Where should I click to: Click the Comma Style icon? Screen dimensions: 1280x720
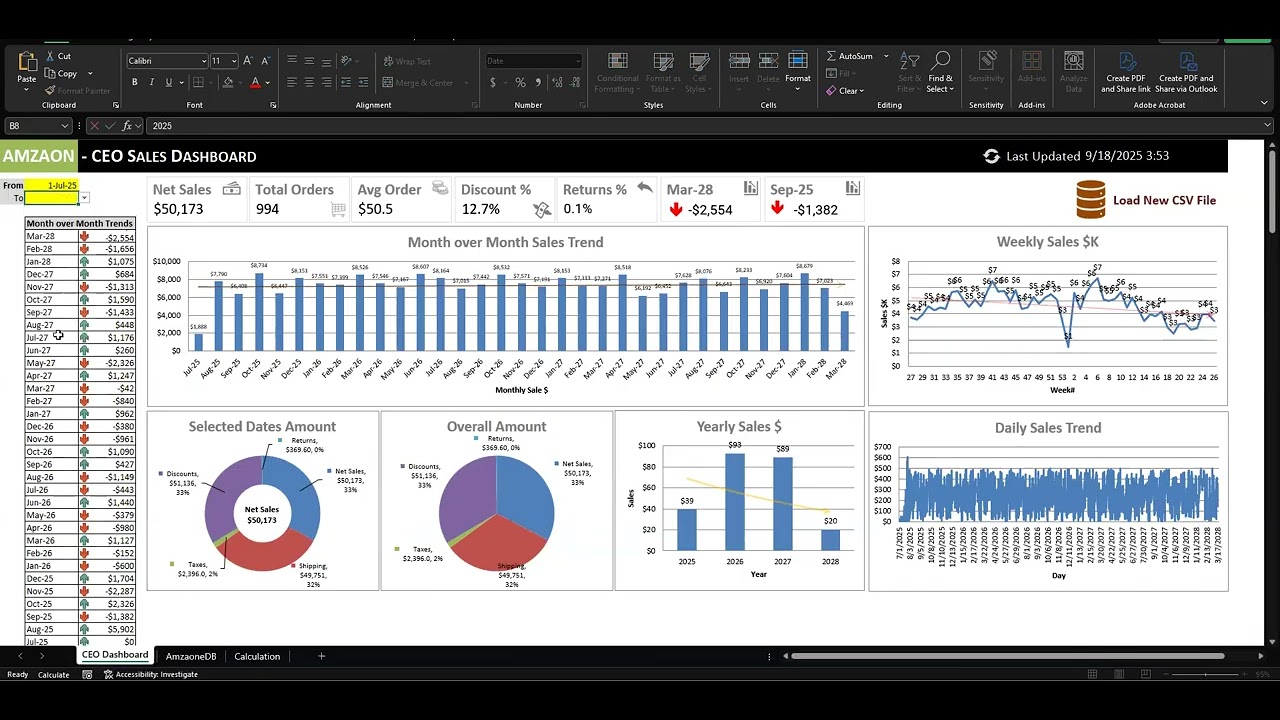[538, 82]
